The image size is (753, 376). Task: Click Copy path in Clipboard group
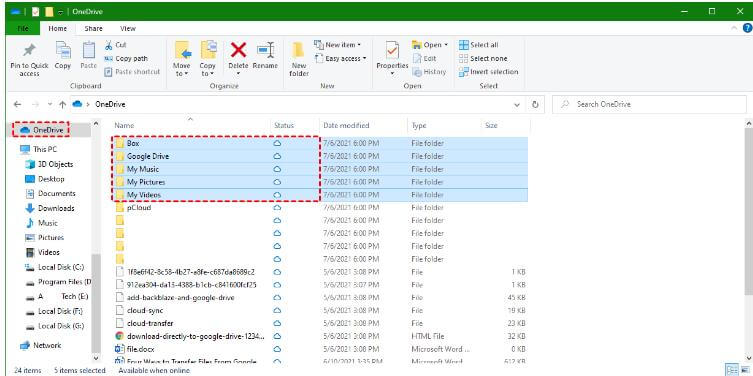[x=126, y=59]
